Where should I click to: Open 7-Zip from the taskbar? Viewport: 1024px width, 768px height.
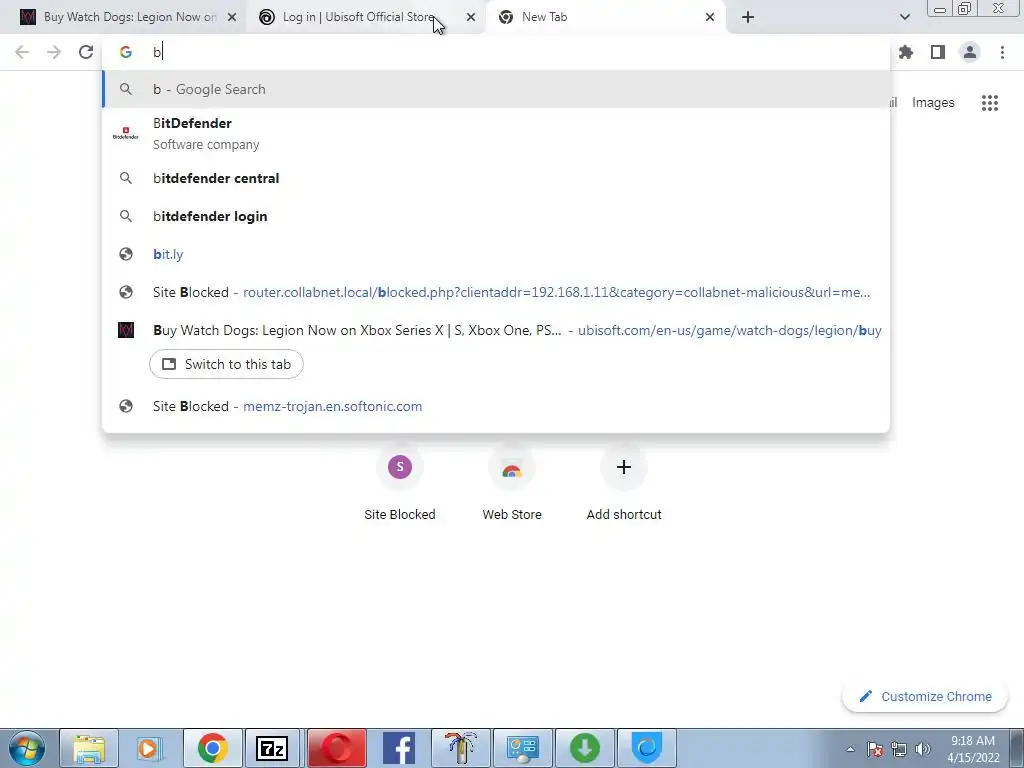[x=273, y=748]
